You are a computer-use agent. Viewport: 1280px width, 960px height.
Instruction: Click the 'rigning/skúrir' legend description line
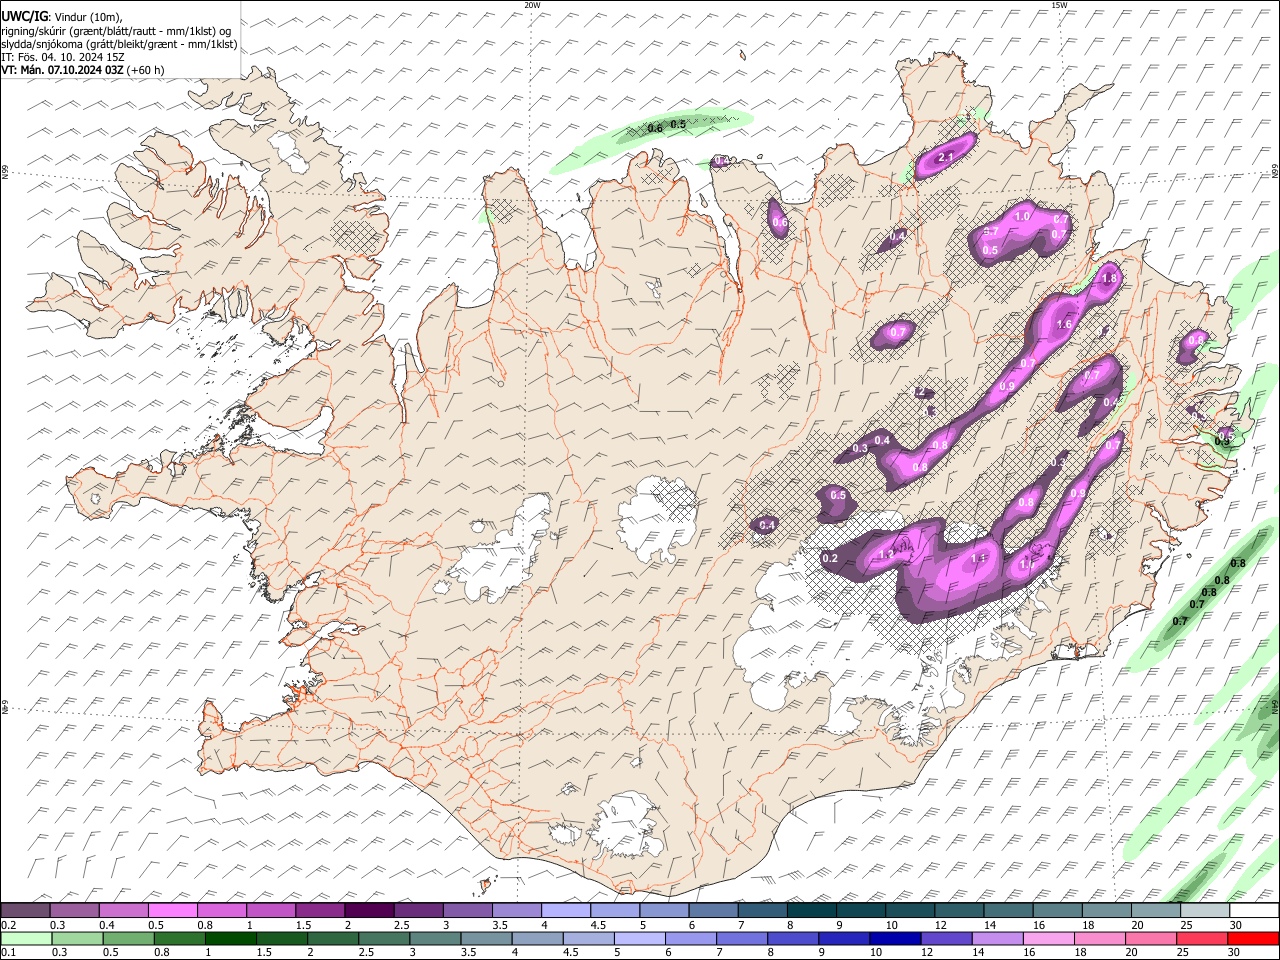[117, 31]
